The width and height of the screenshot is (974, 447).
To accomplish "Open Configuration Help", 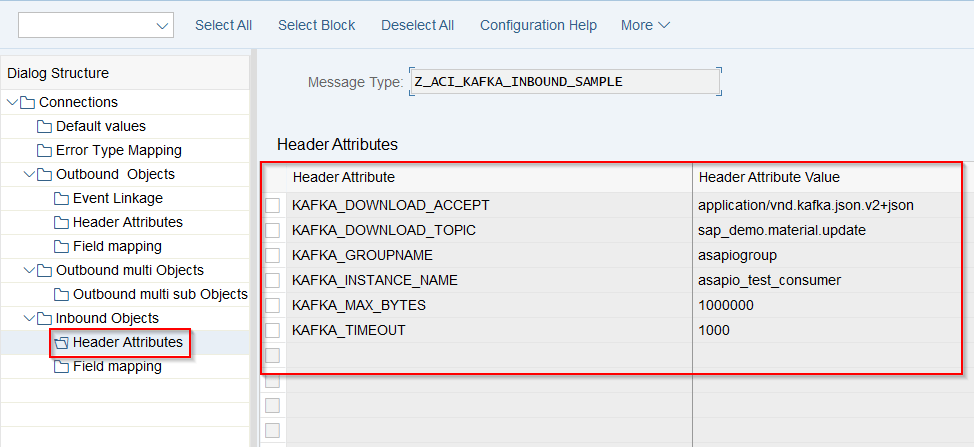I will (539, 25).
